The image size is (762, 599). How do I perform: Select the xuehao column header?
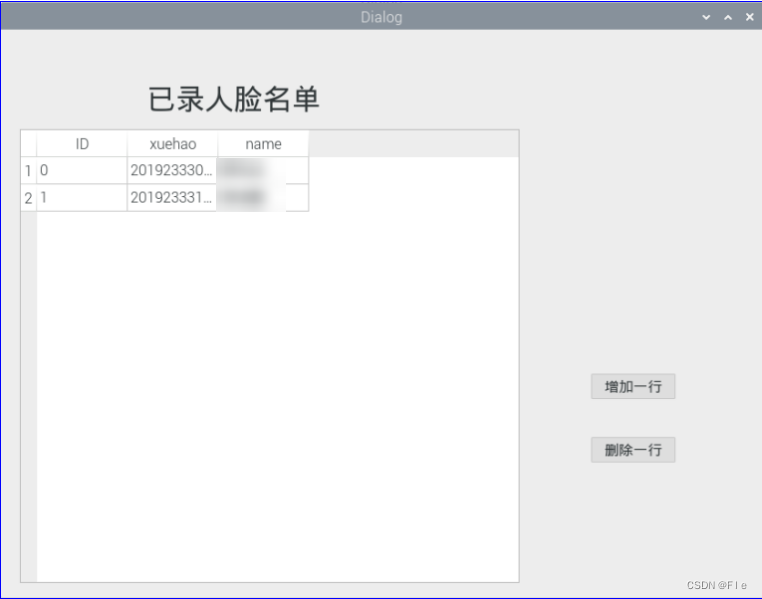(x=172, y=144)
